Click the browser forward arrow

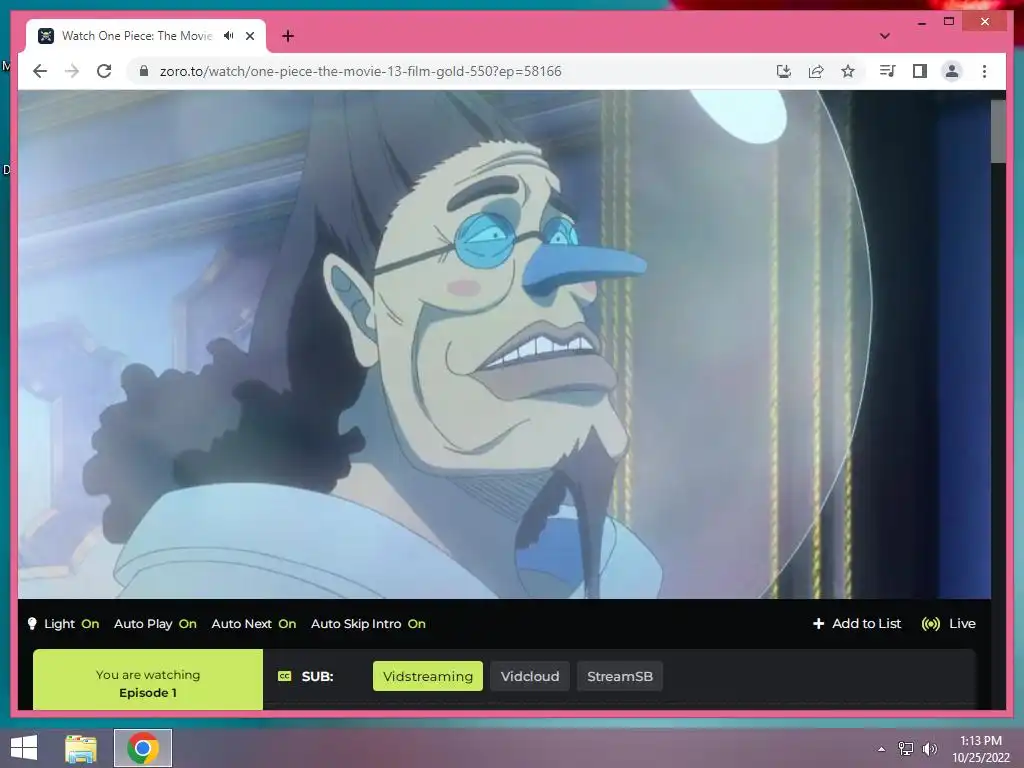(72, 71)
